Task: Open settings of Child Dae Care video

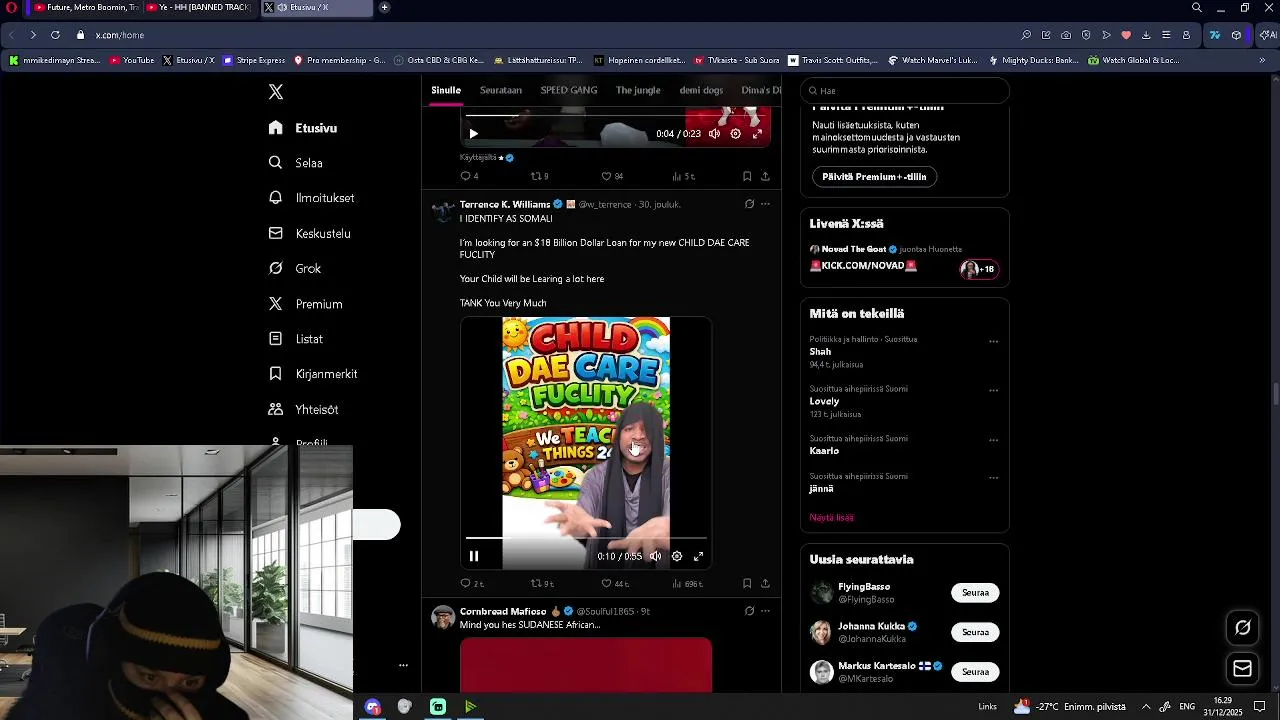Action: tap(677, 556)
